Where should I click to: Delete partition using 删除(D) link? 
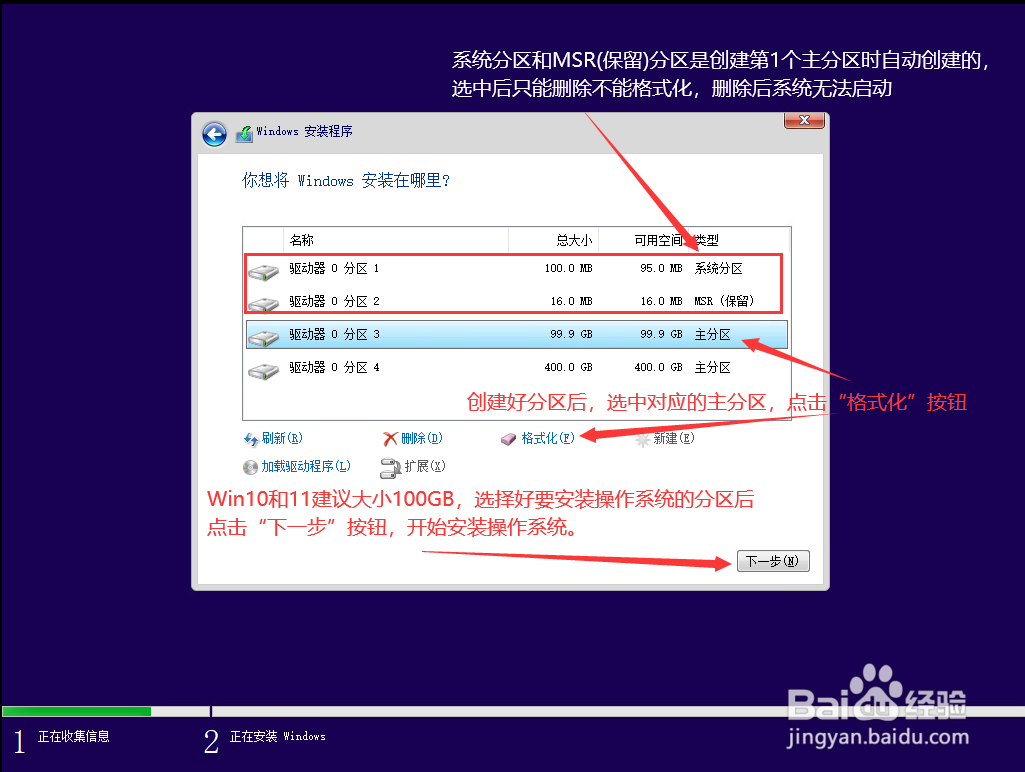[422, 439]
